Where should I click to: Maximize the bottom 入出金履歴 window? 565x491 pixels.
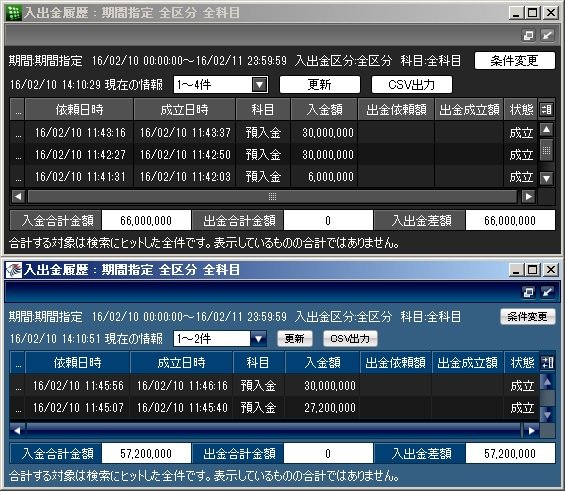click(x=533, y=270)
